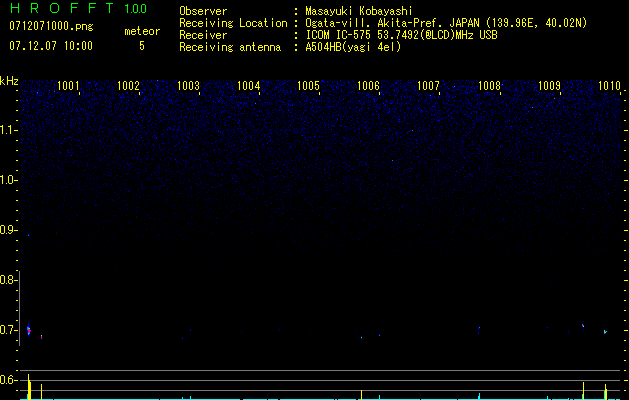Click the 1.1 kHz frequency label

[8, 130]
